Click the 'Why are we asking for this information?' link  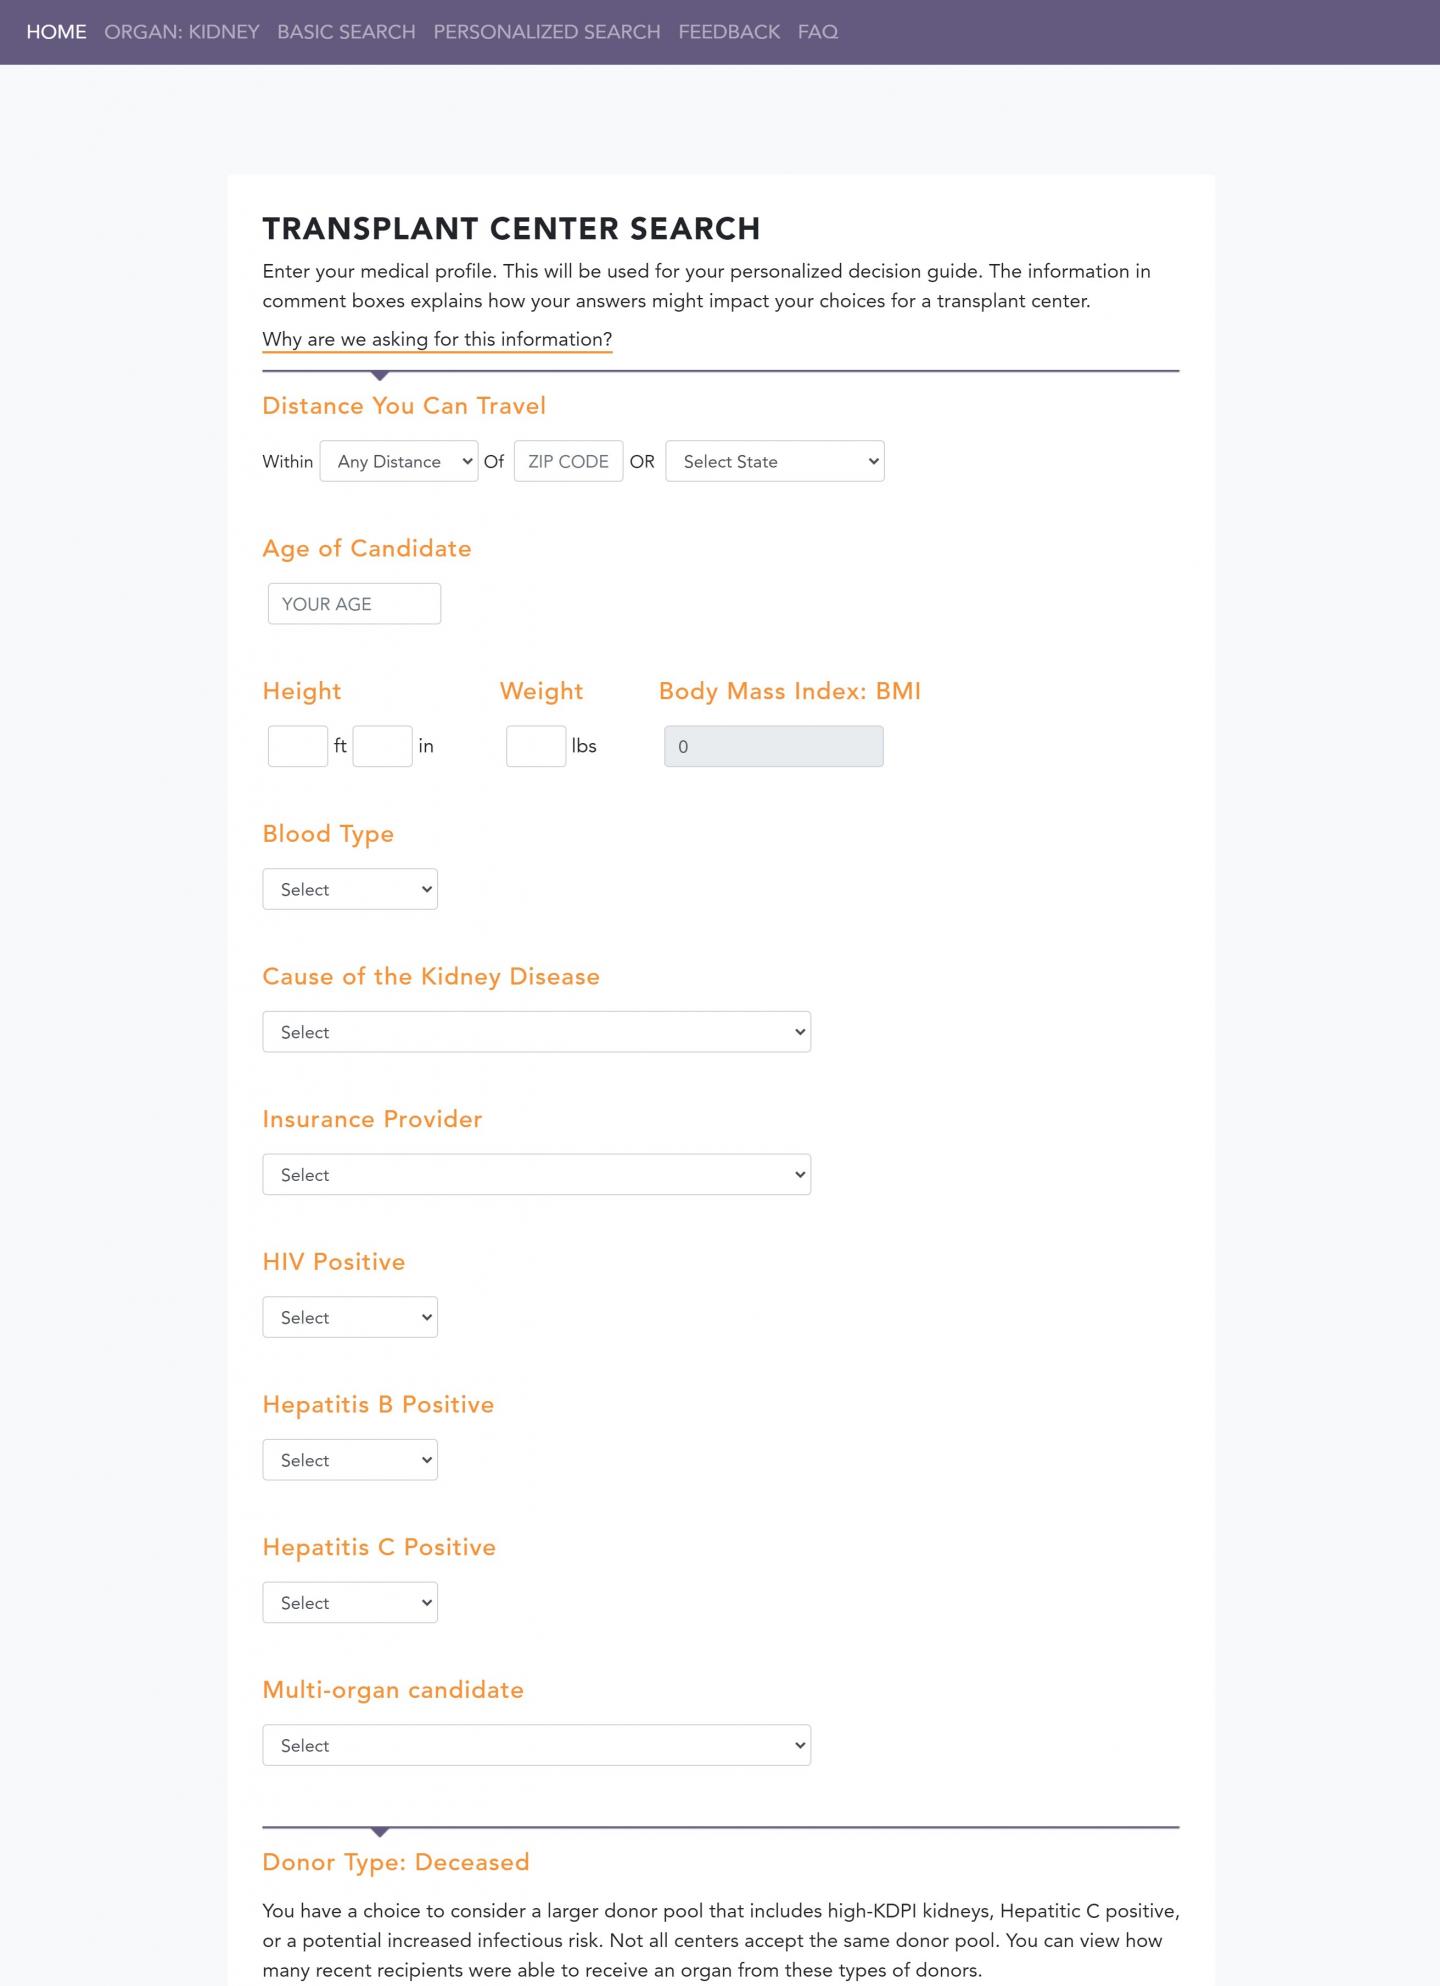437,339
